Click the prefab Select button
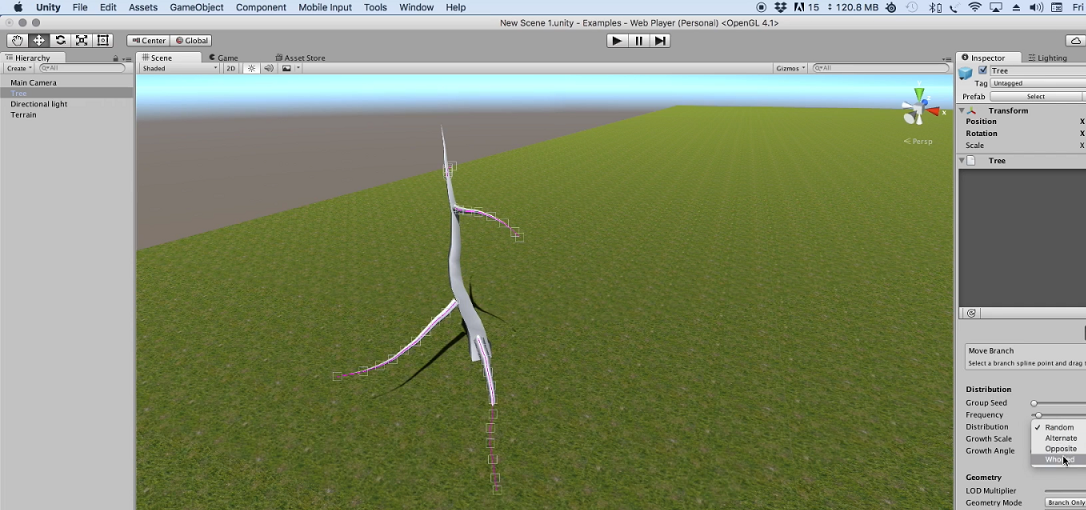This screenshot has width=1086, height=510. [x=1035, y=96]
